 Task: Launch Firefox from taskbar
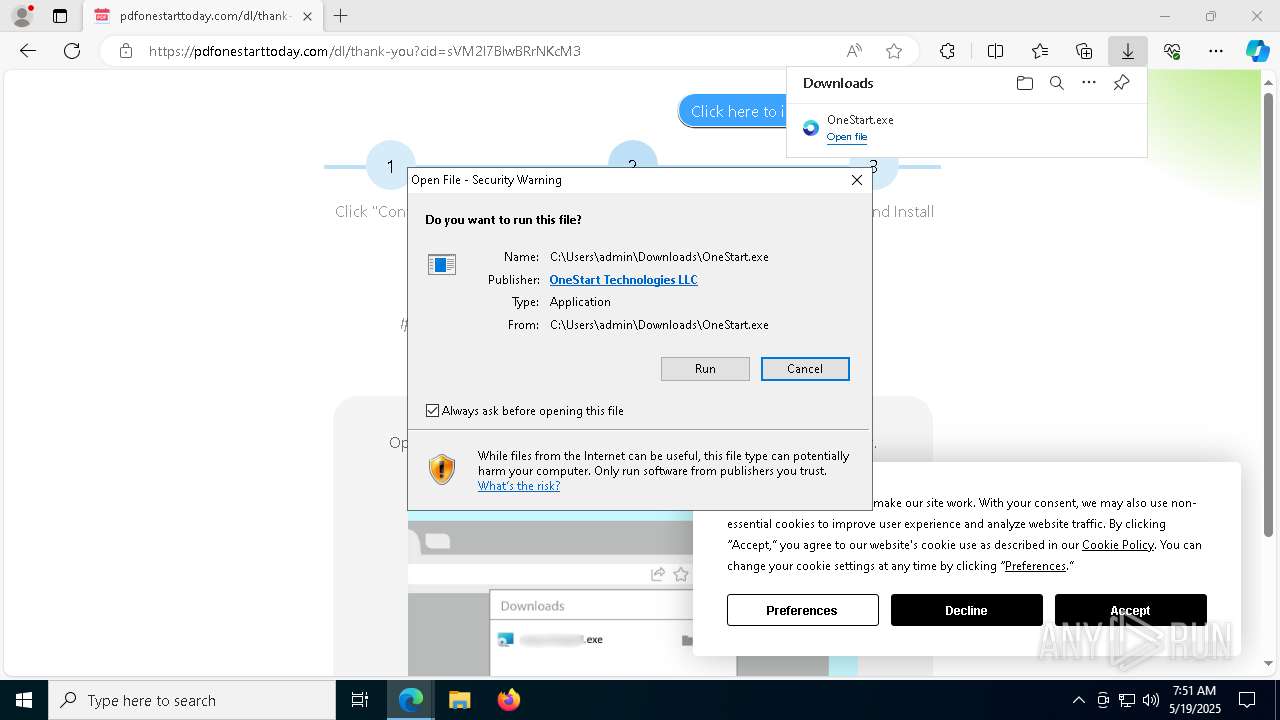pos(508,700)
